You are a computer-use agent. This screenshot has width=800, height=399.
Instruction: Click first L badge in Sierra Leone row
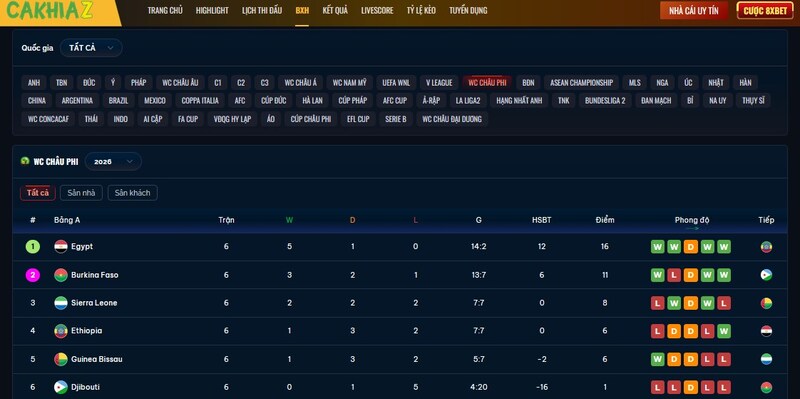658,303
